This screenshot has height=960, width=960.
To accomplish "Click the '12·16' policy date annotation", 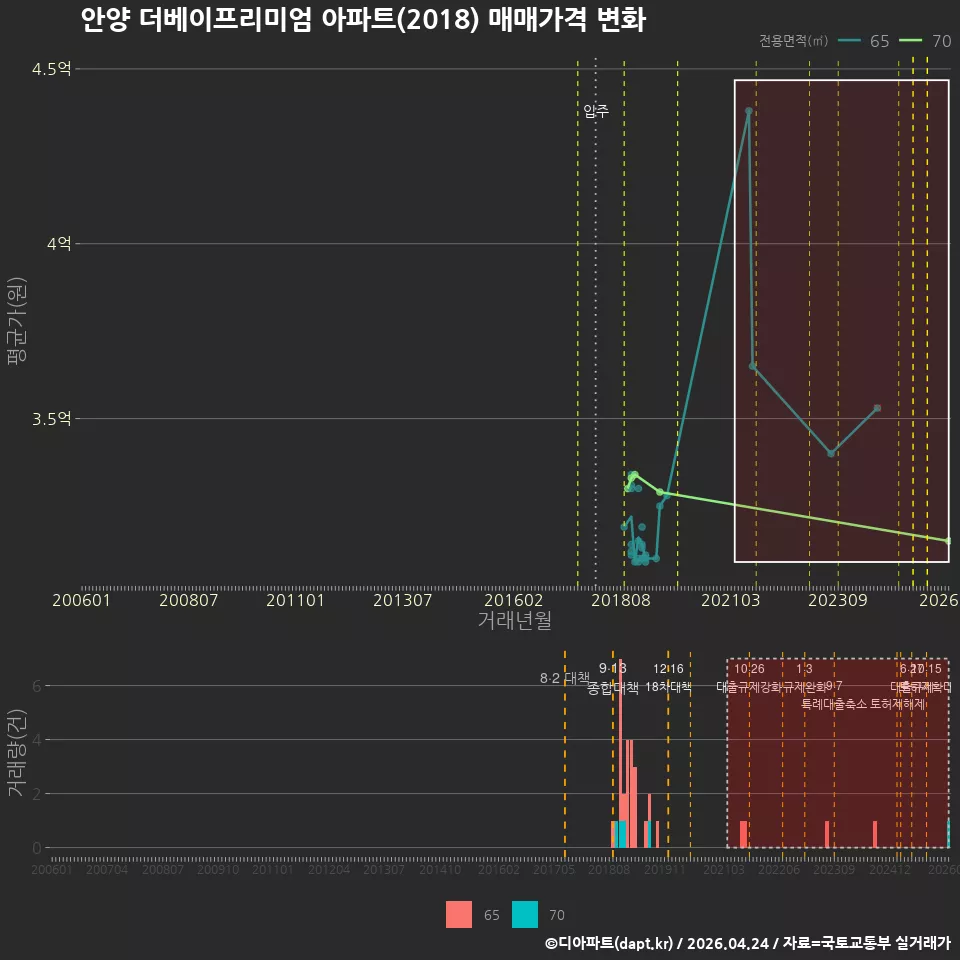I will pyautogui.click(x=669, y=669).
